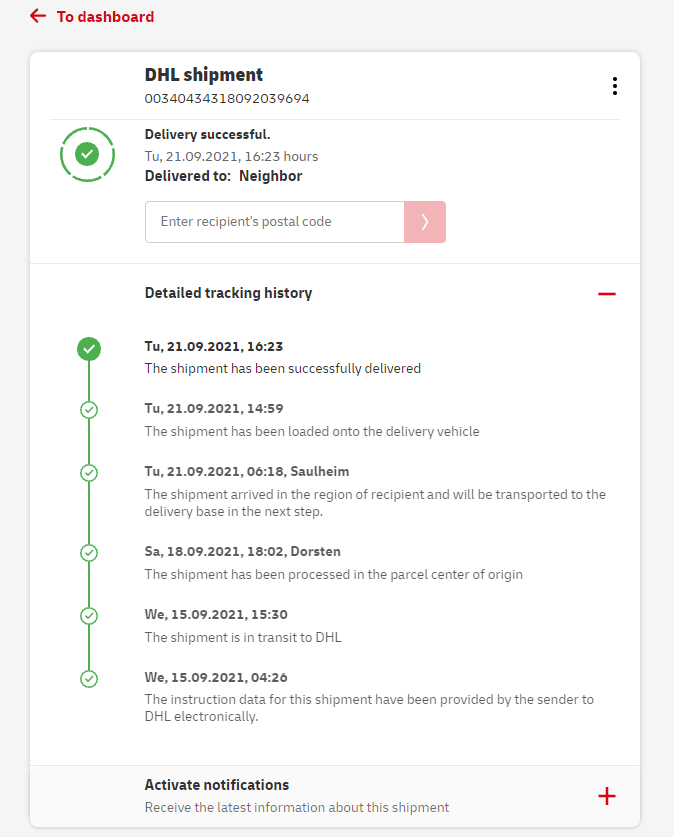Click the filled green checkmark at 16:23
674x837 pixels.
point(89,349)
